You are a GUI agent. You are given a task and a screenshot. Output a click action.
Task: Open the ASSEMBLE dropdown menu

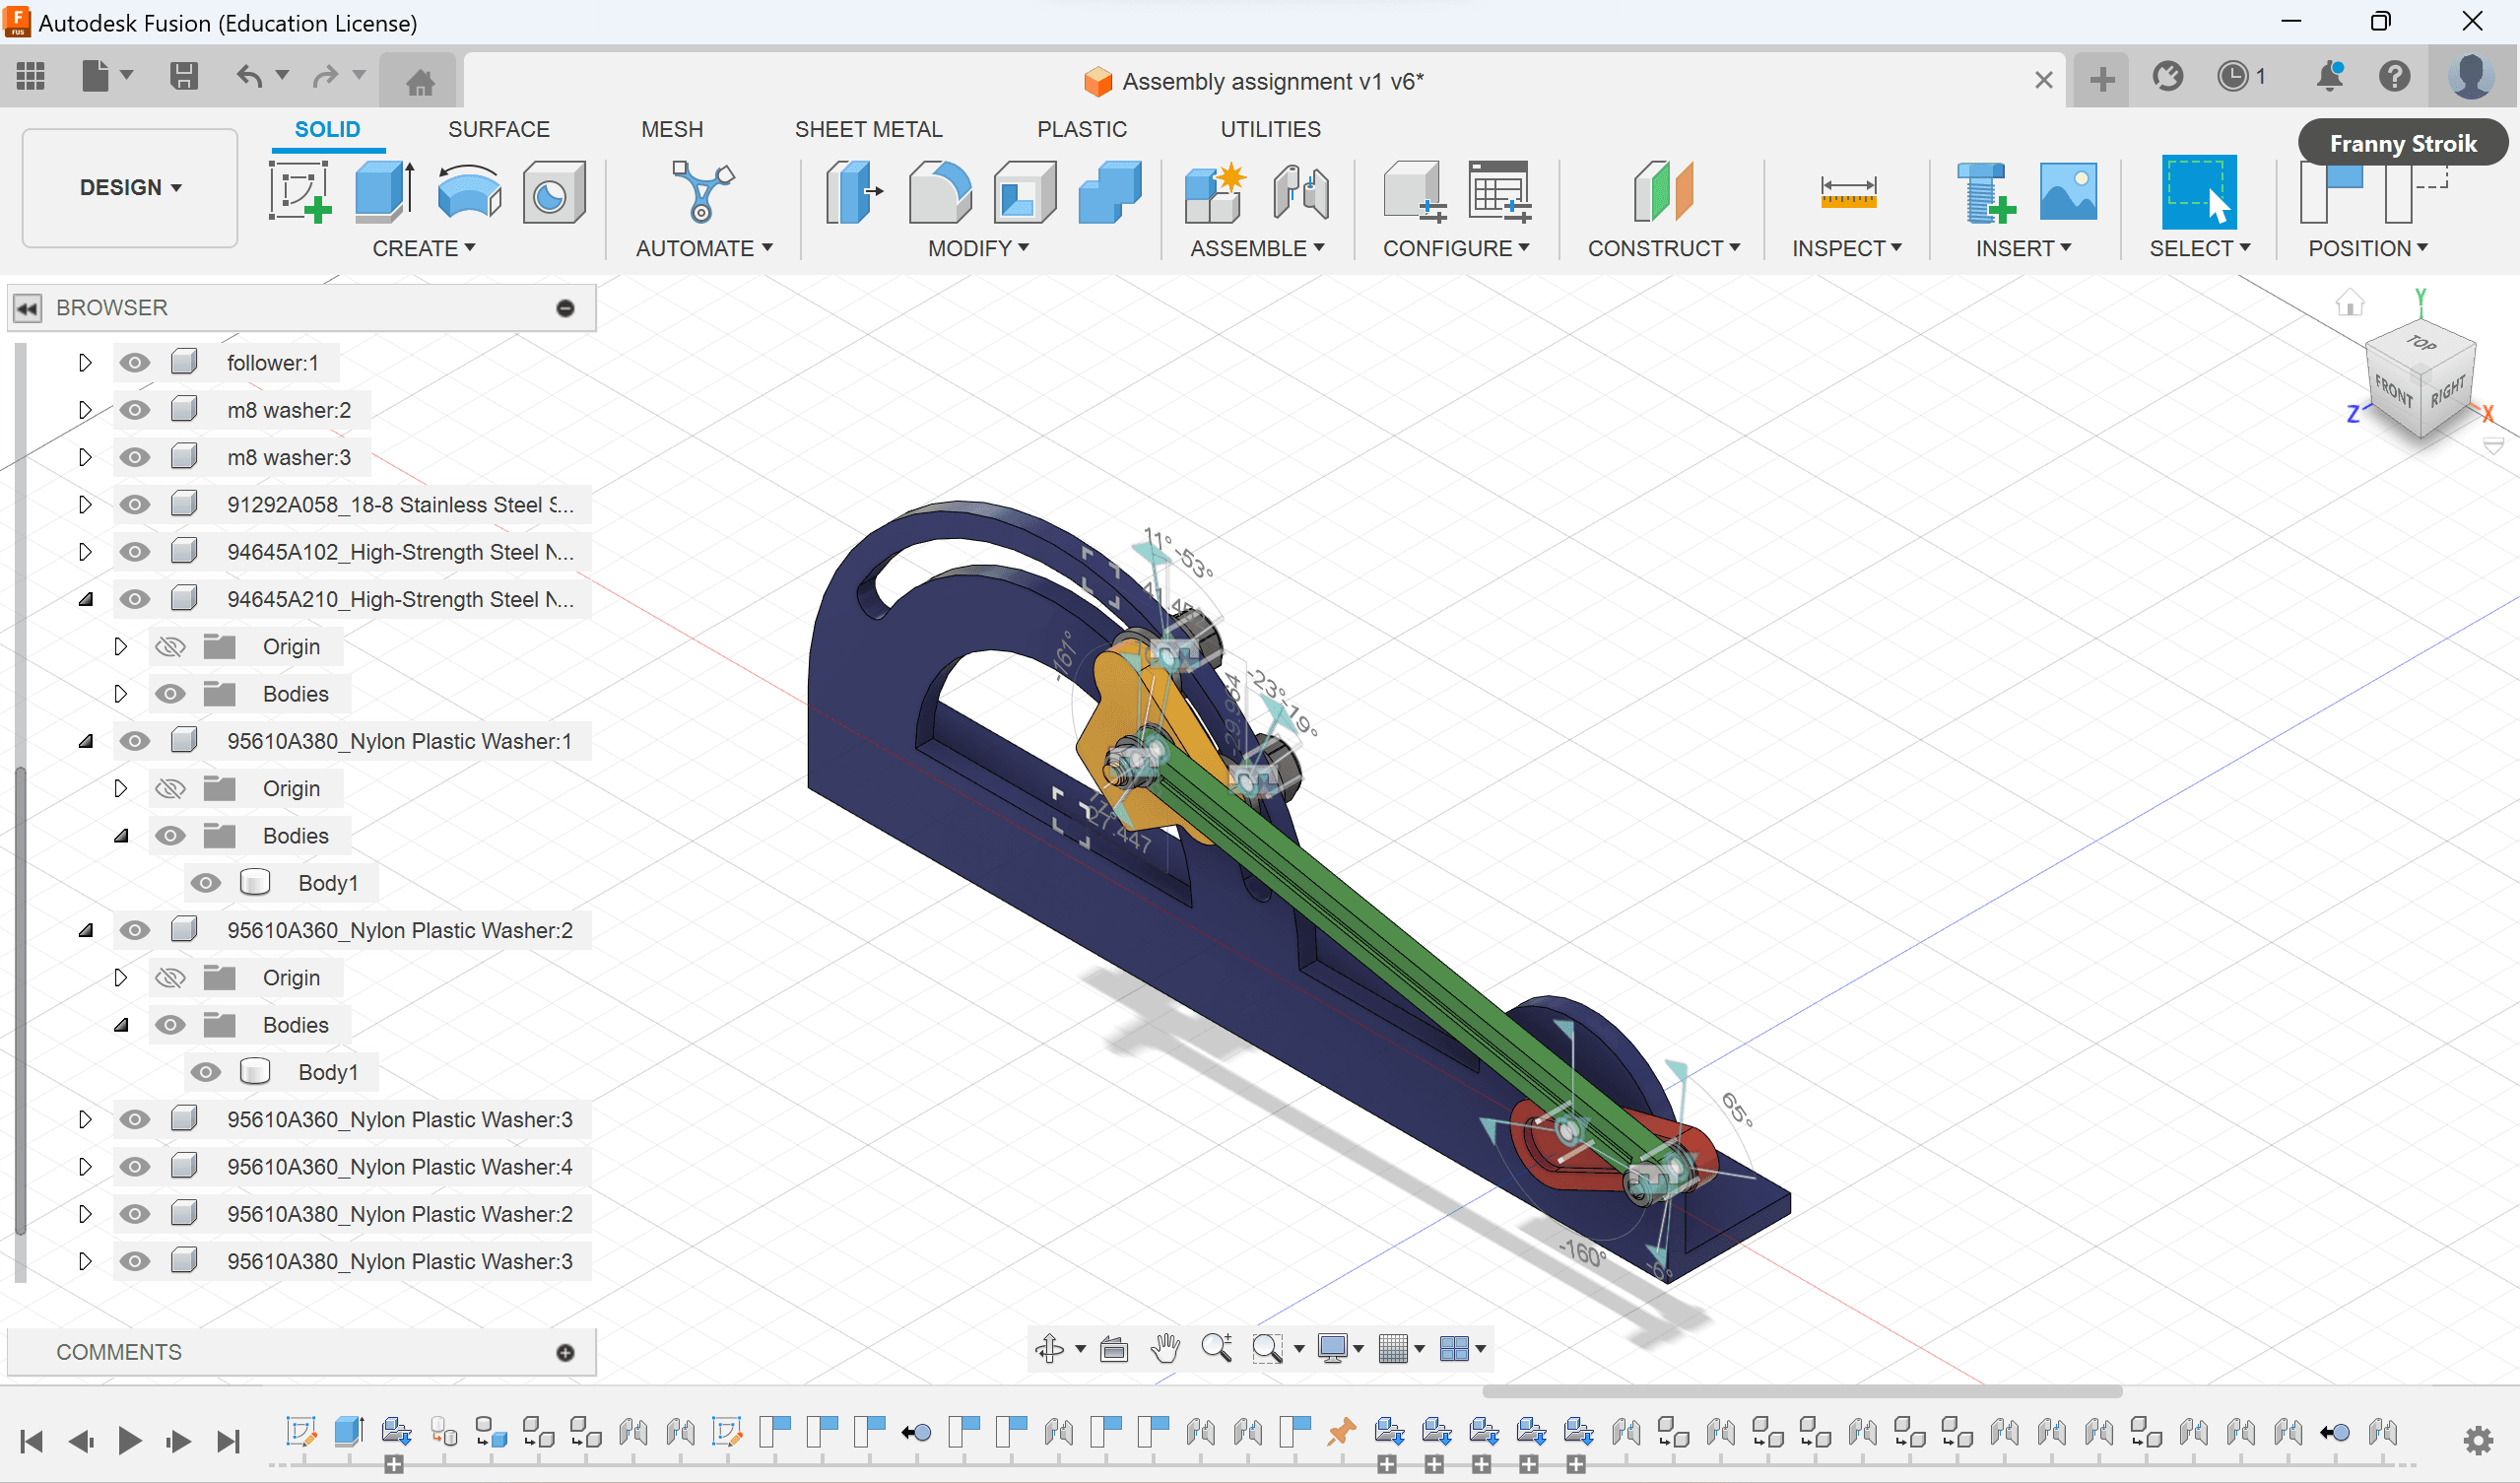[1257, 248]
